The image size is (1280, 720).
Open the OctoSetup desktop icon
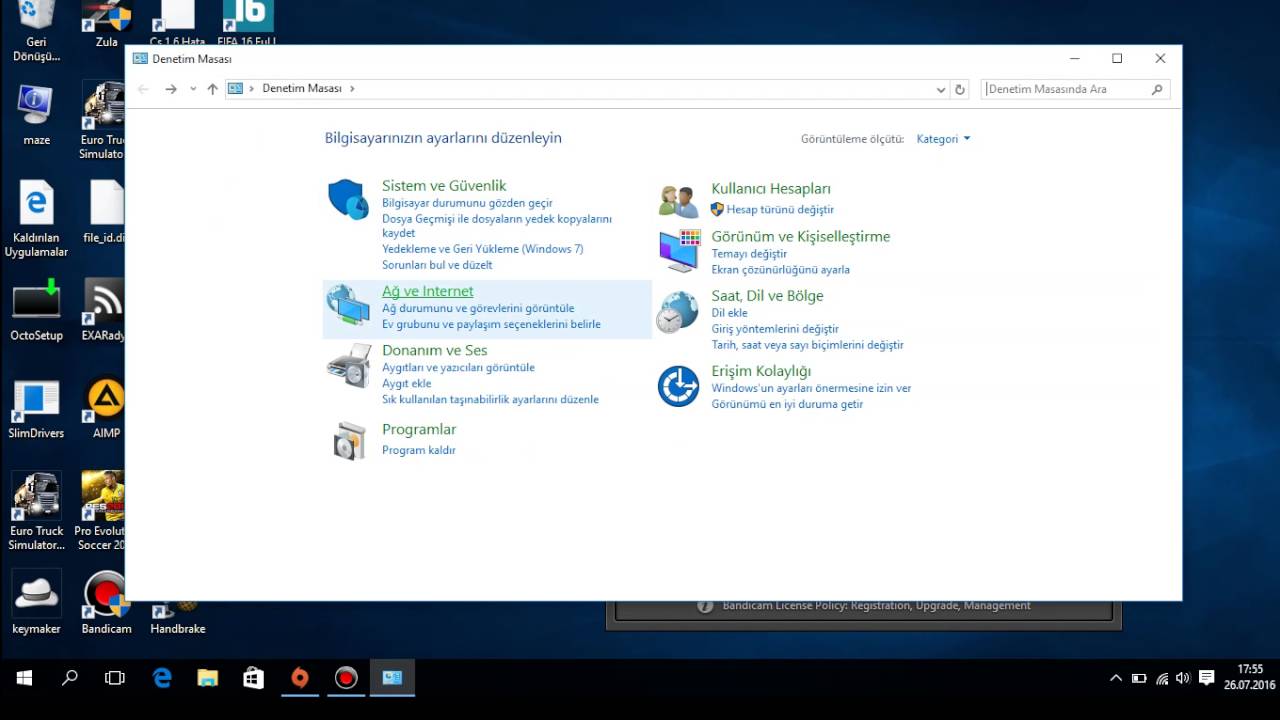36,311
